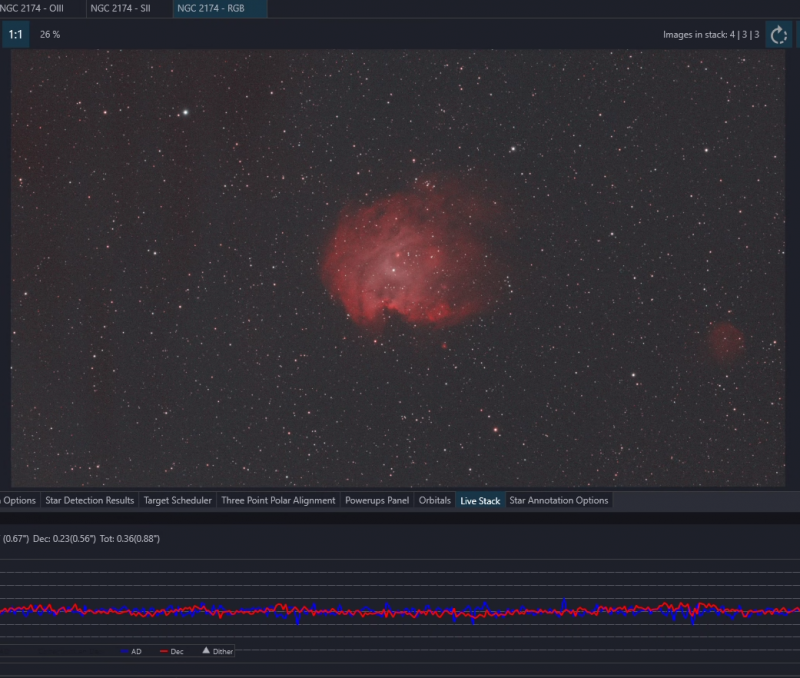Toggle the 1:1 zoom button
The width and height of the screenshot is (800, 678).
(x=15, y=35)
